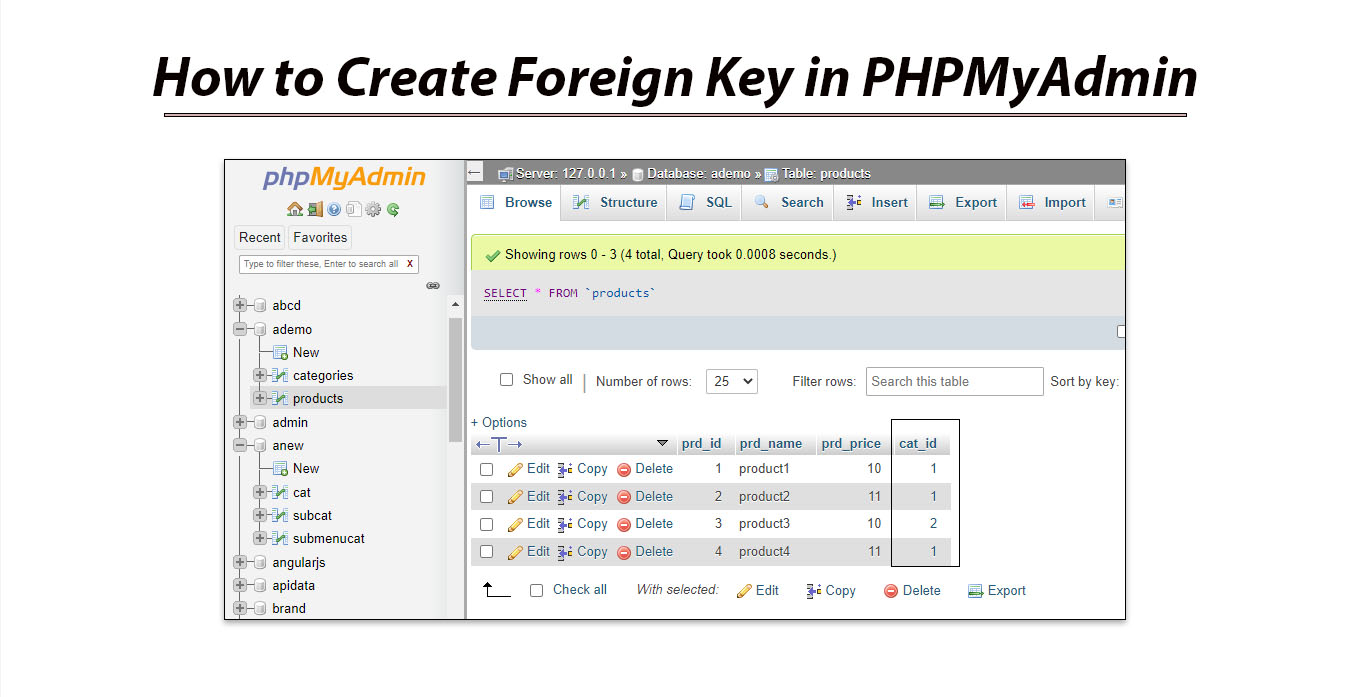Viewport: 1349px width, 697px height.
Task: Expand the abcd database node
Action: 239,305
